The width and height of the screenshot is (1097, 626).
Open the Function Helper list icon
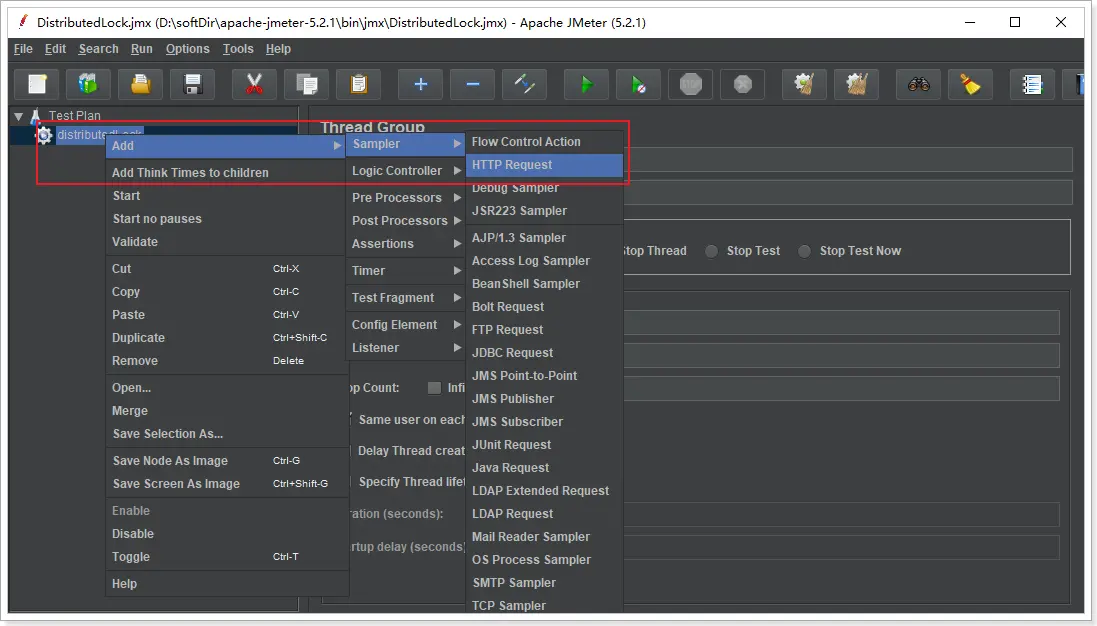[x=1033, y=85]
